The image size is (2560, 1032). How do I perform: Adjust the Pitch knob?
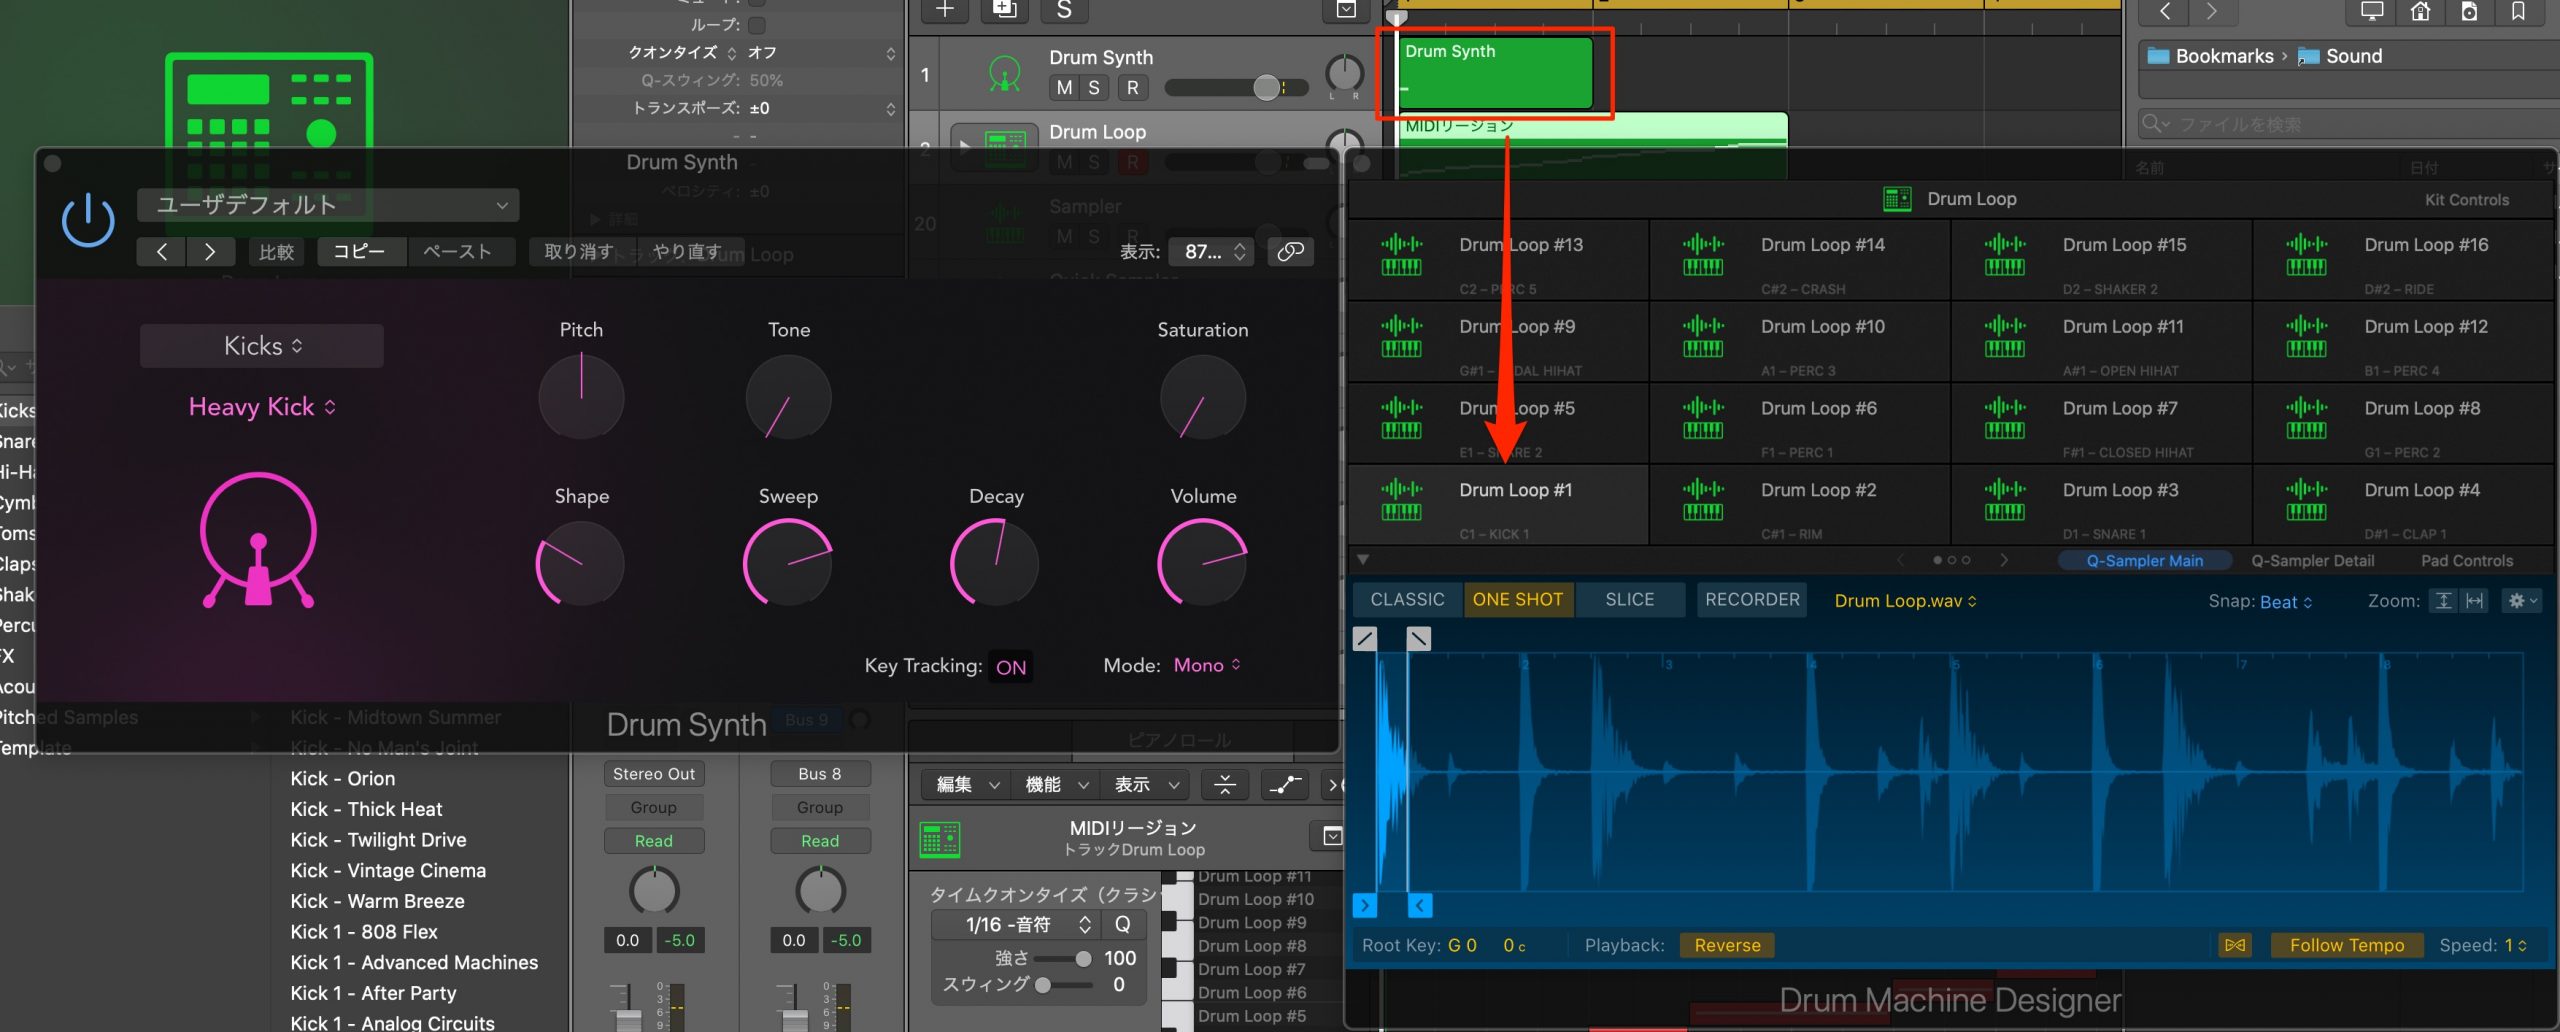click(x=581, y=397)
